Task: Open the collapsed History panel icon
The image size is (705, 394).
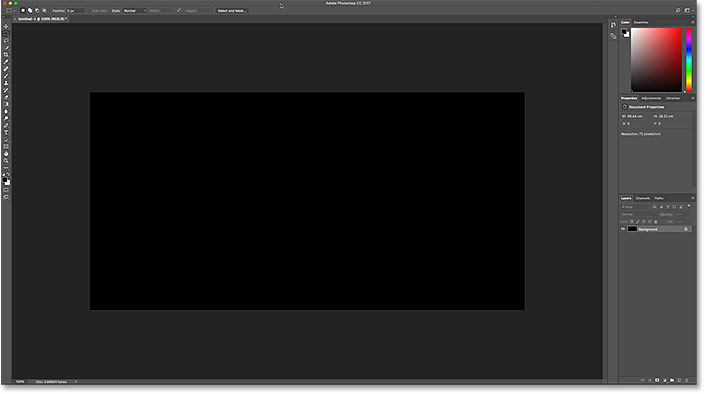Action: [613, 25]
